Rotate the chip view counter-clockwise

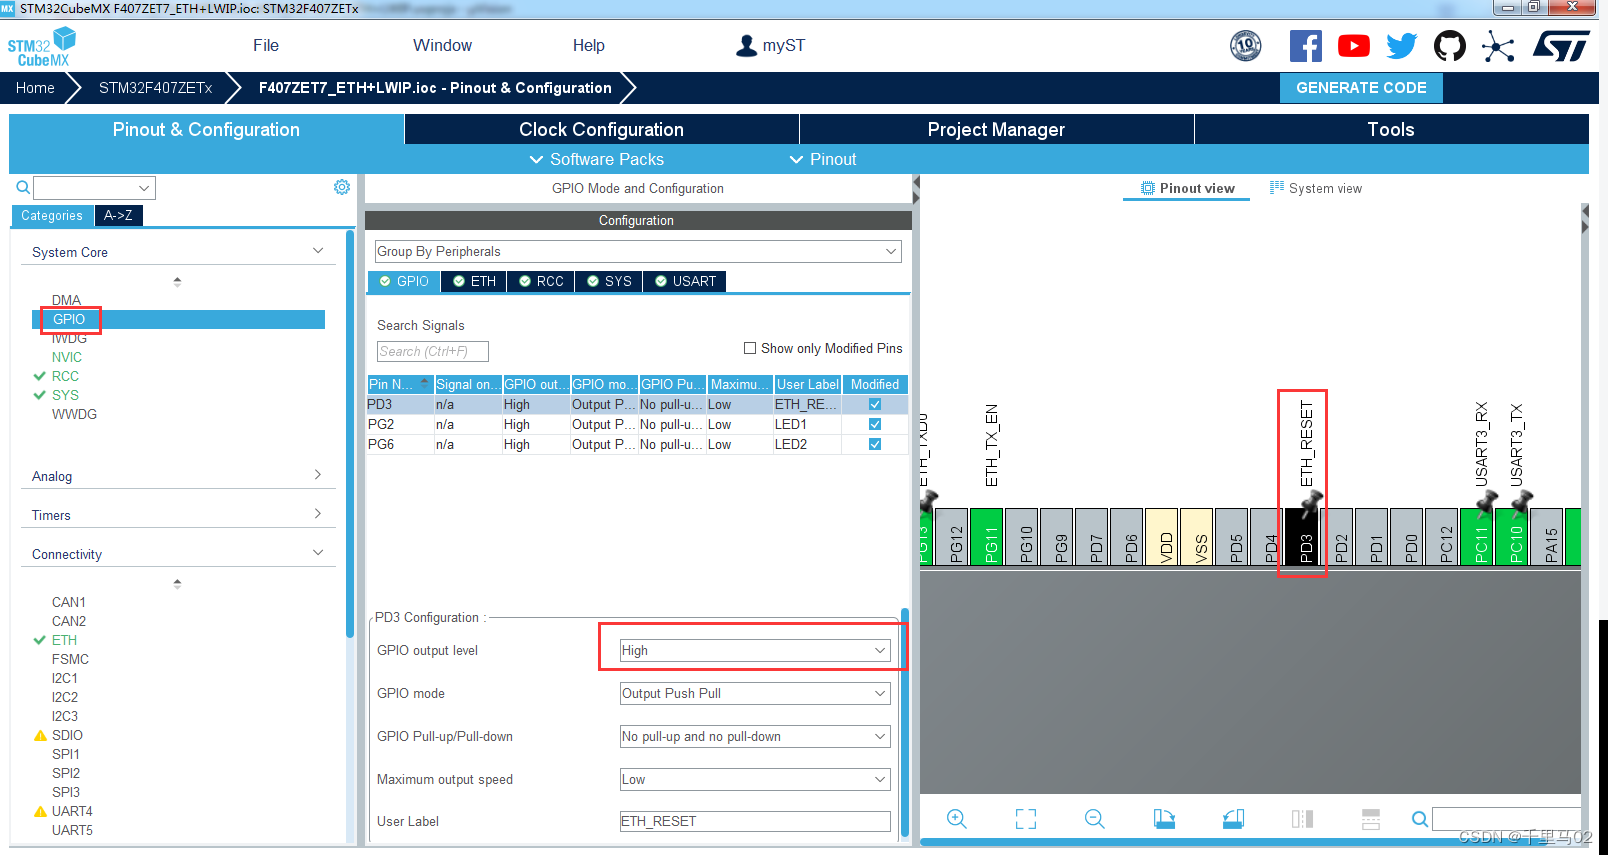tap(1233, 819)
